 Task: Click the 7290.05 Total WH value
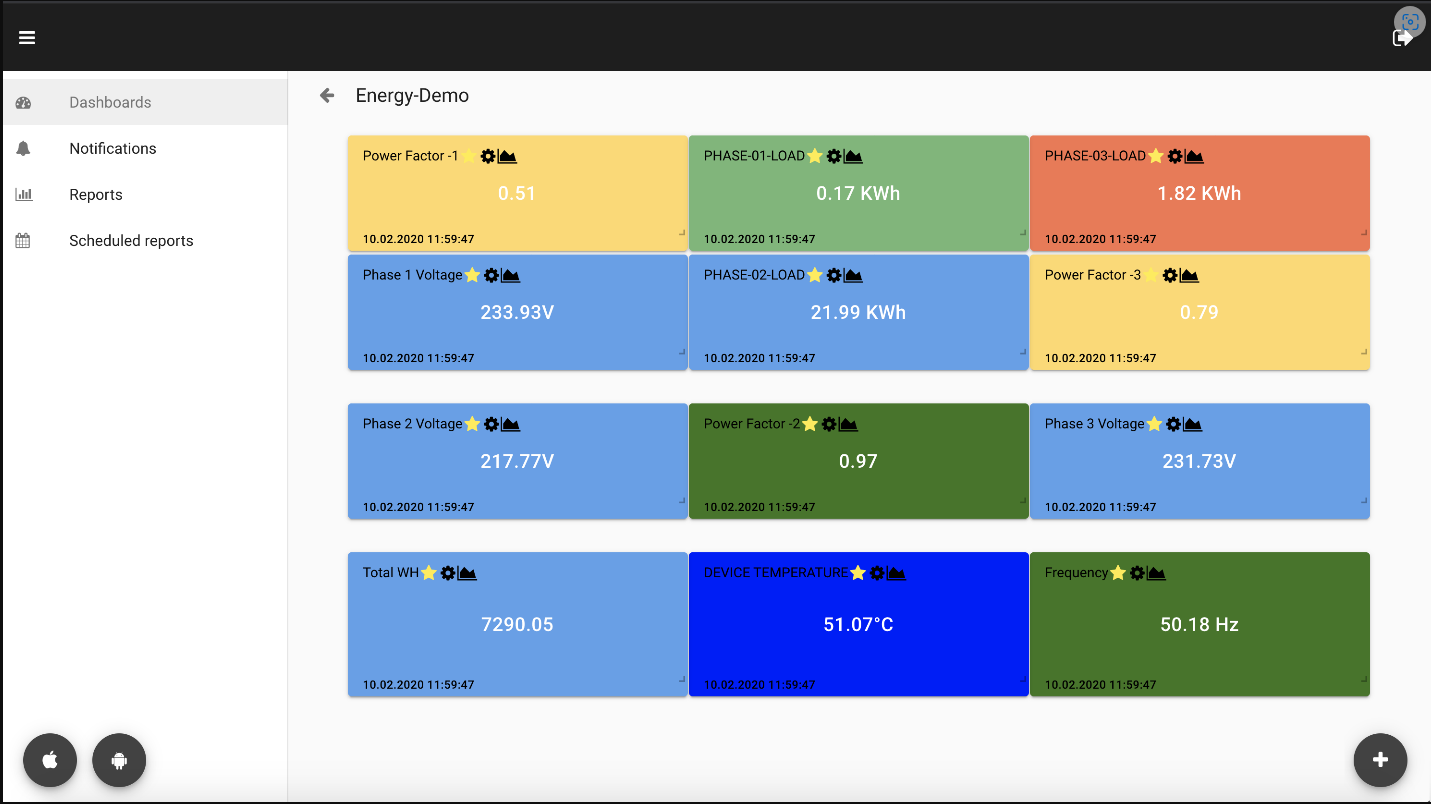[517, 624]
